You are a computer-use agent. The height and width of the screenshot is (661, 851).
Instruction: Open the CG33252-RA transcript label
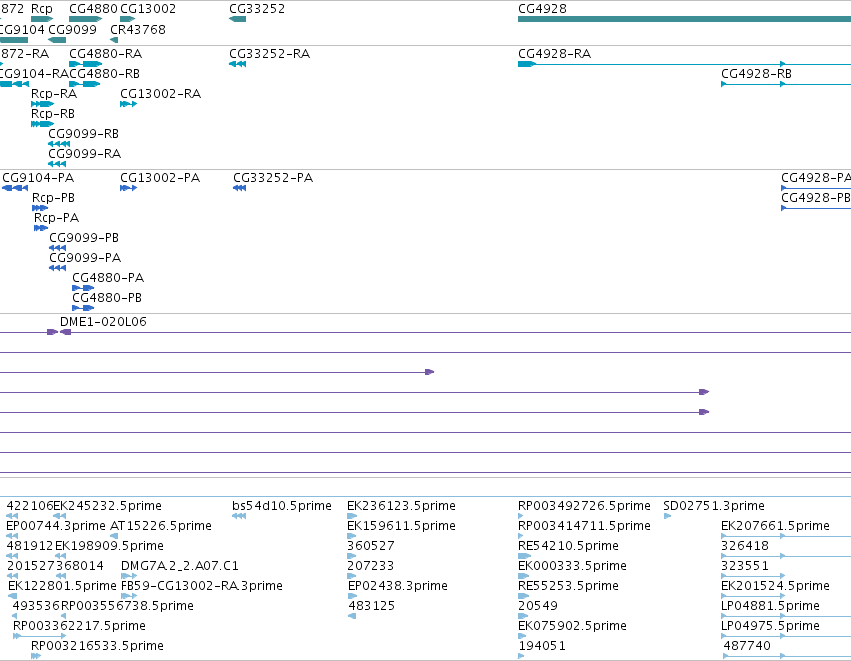point(269,54)
